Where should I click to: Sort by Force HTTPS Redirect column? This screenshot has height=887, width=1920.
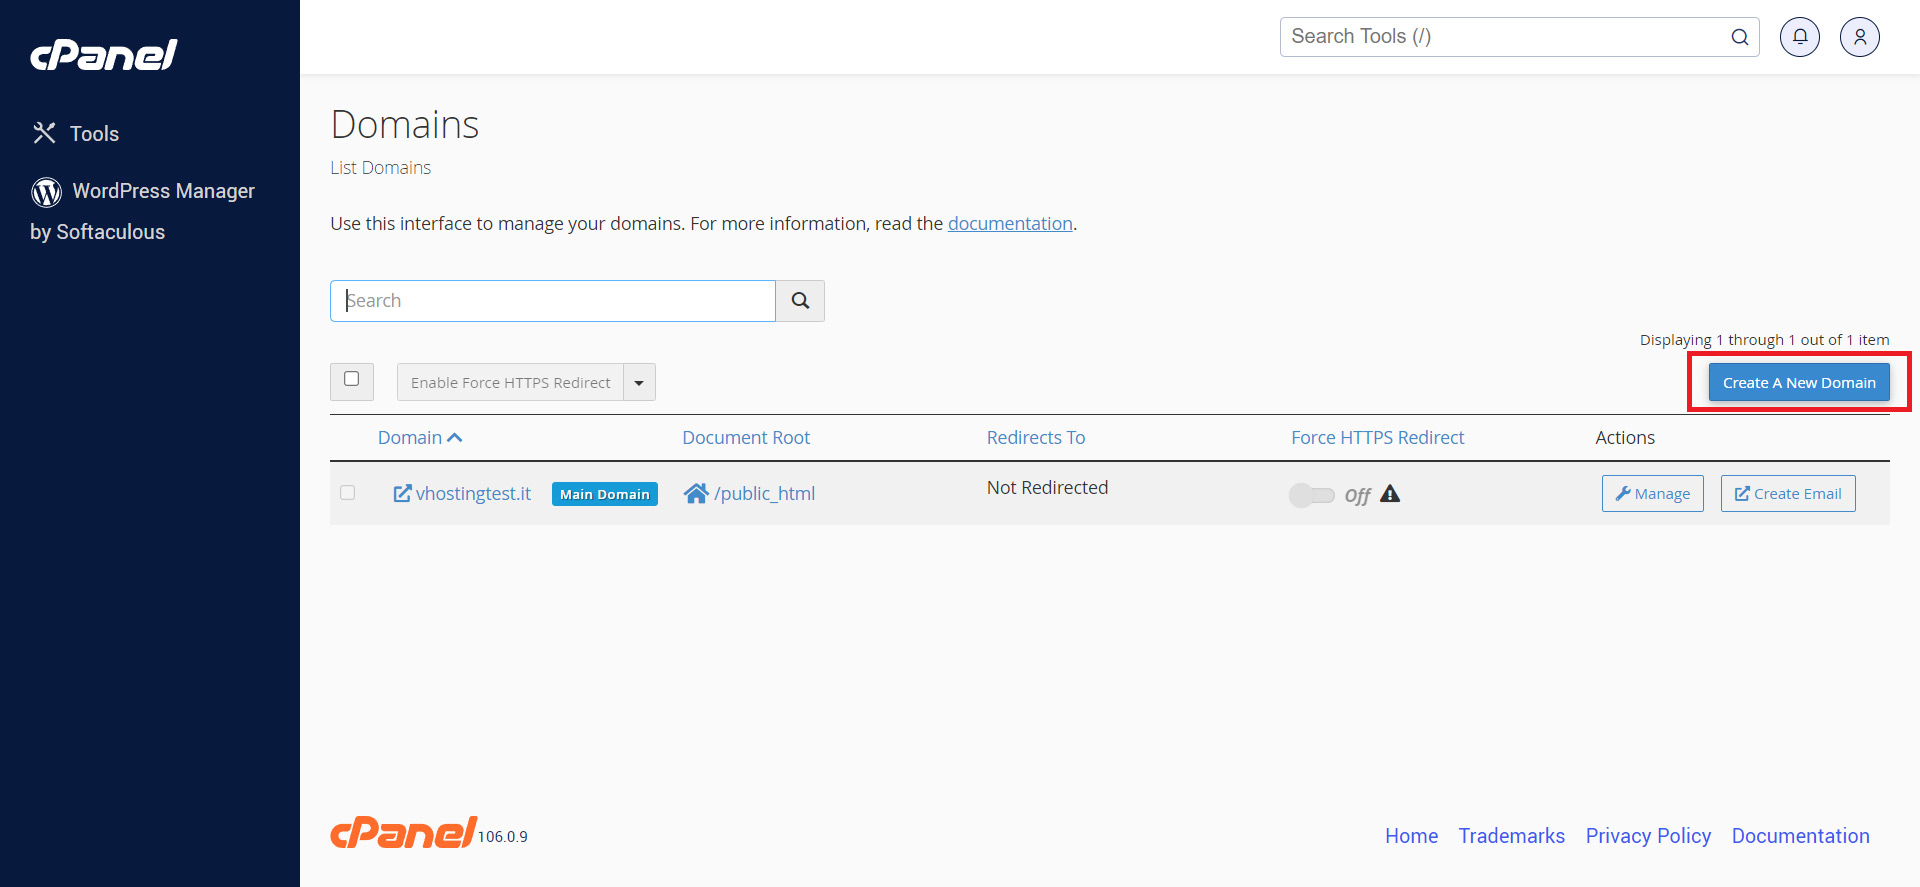tap(1377, 438)
